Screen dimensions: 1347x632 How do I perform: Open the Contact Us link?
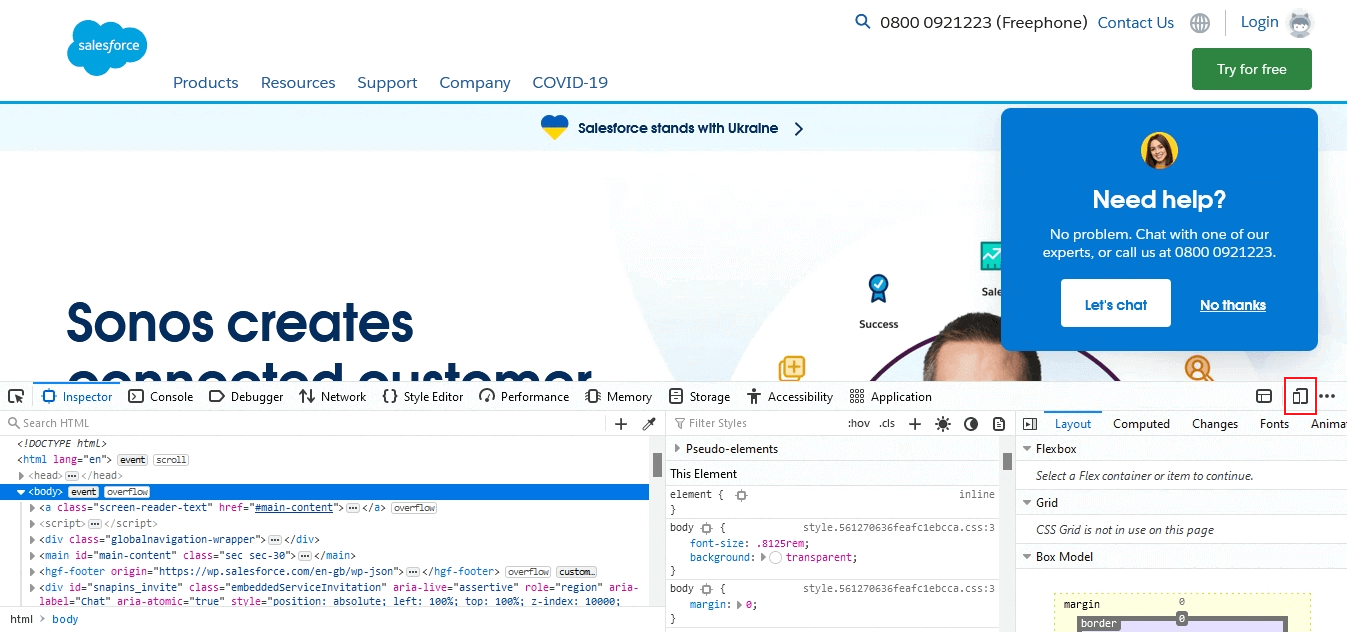[x=1136, y=23]
